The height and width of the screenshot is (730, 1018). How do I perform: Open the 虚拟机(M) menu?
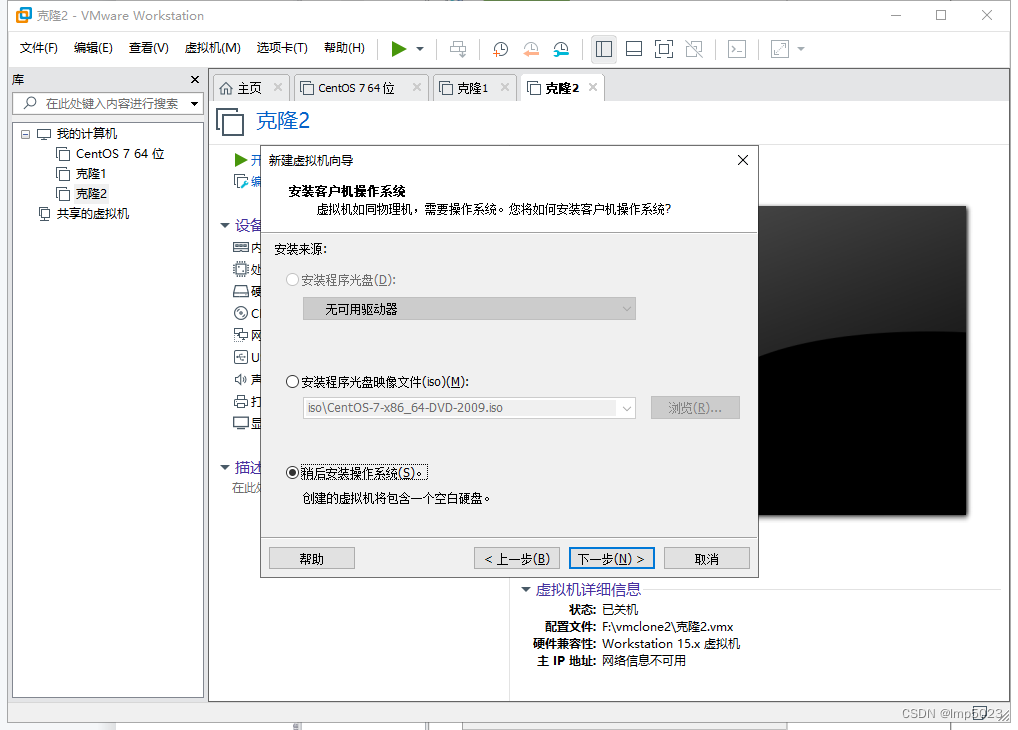(212, 48)
